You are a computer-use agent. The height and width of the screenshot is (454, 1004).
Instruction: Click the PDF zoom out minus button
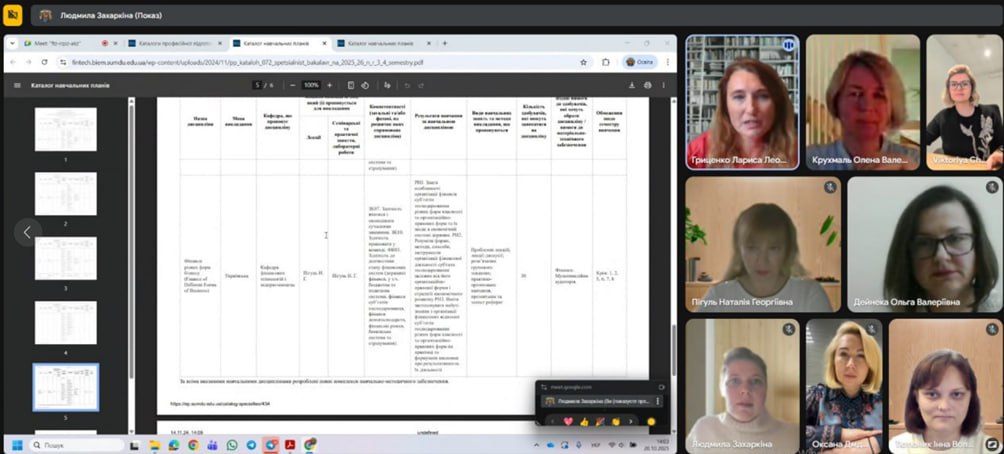(x=295, y=85)
